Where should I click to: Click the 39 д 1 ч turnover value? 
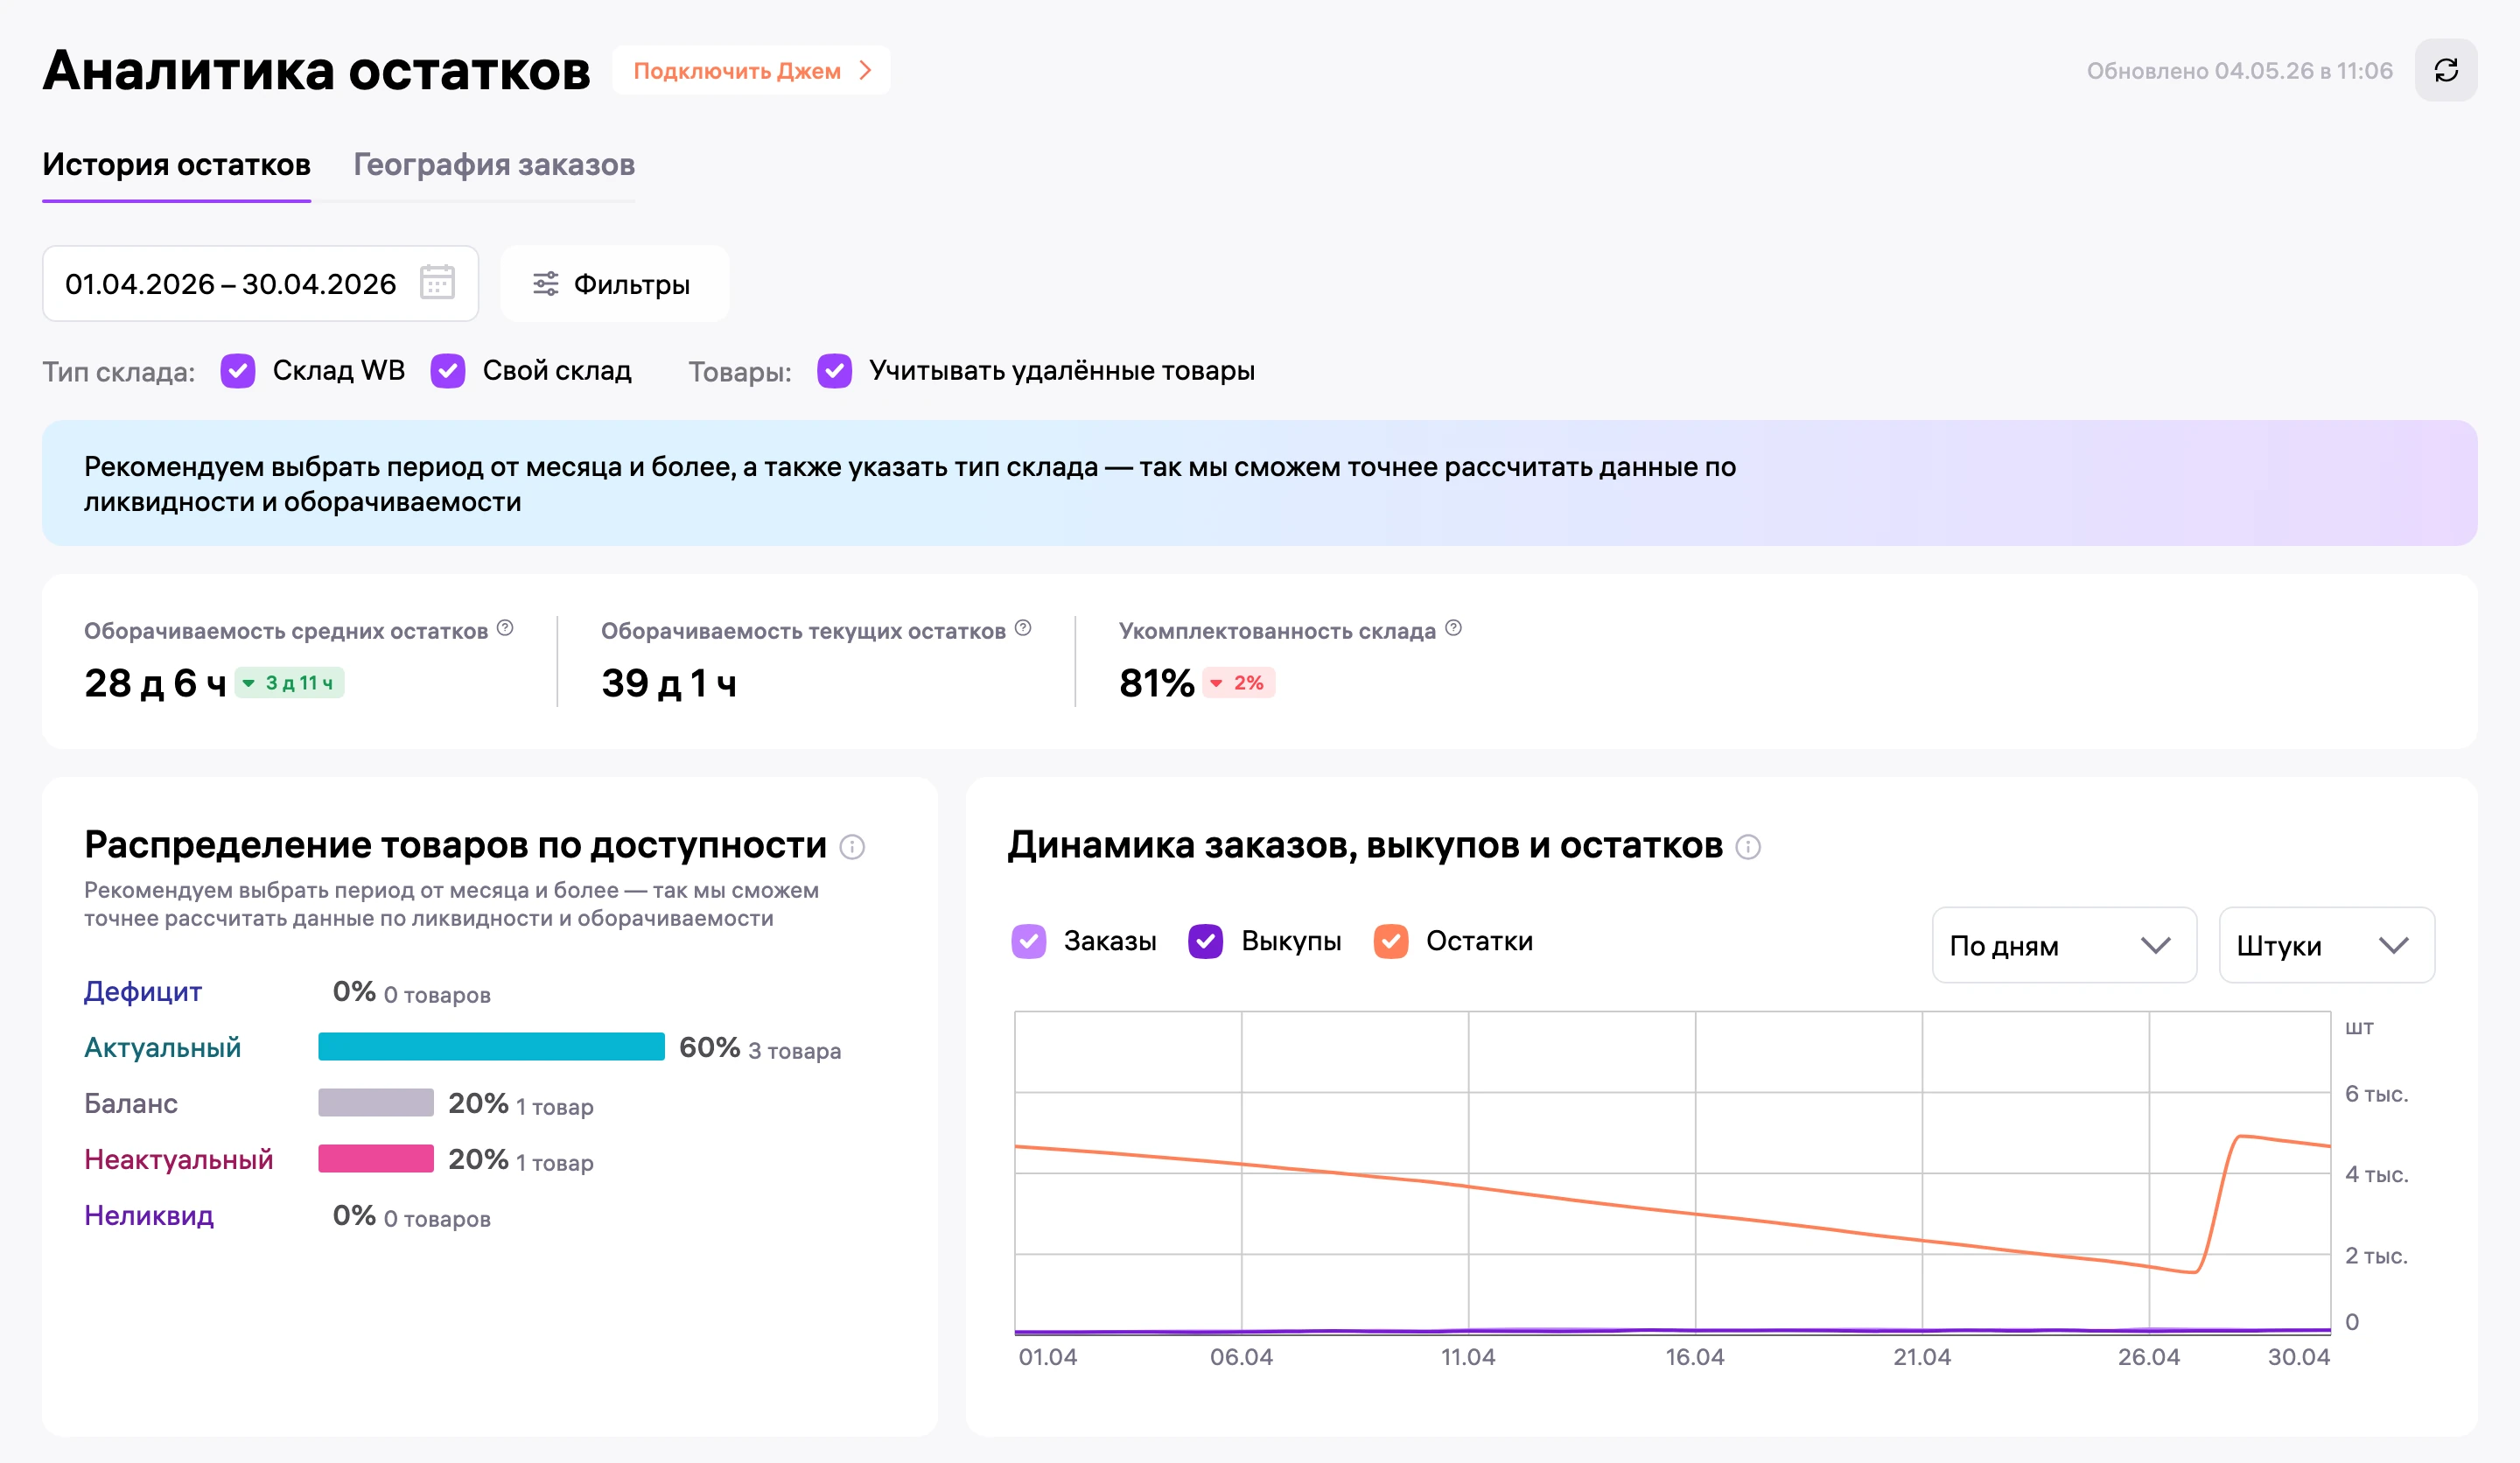669,683
